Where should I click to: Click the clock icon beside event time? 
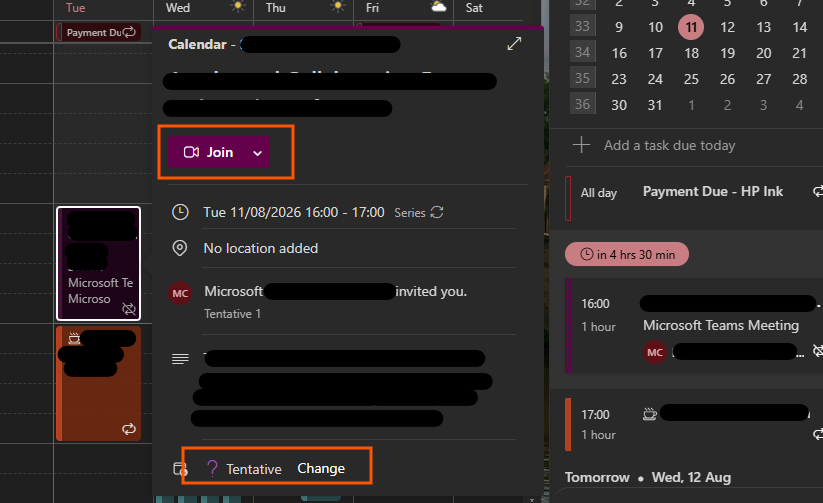tap(180, 212)
